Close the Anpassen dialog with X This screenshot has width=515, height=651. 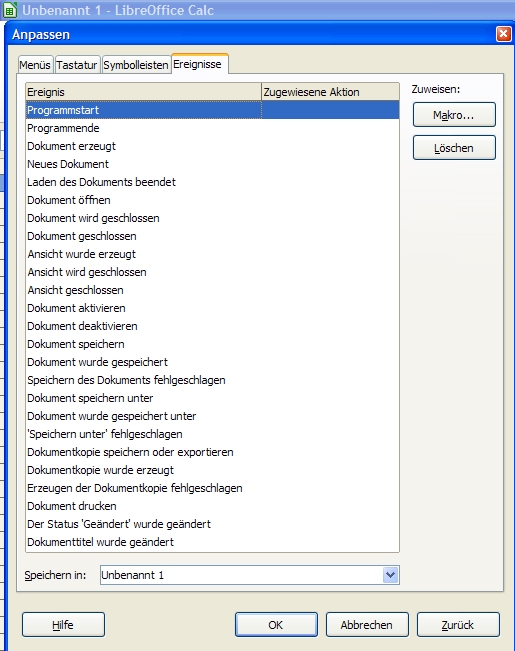tap(504, 34)
